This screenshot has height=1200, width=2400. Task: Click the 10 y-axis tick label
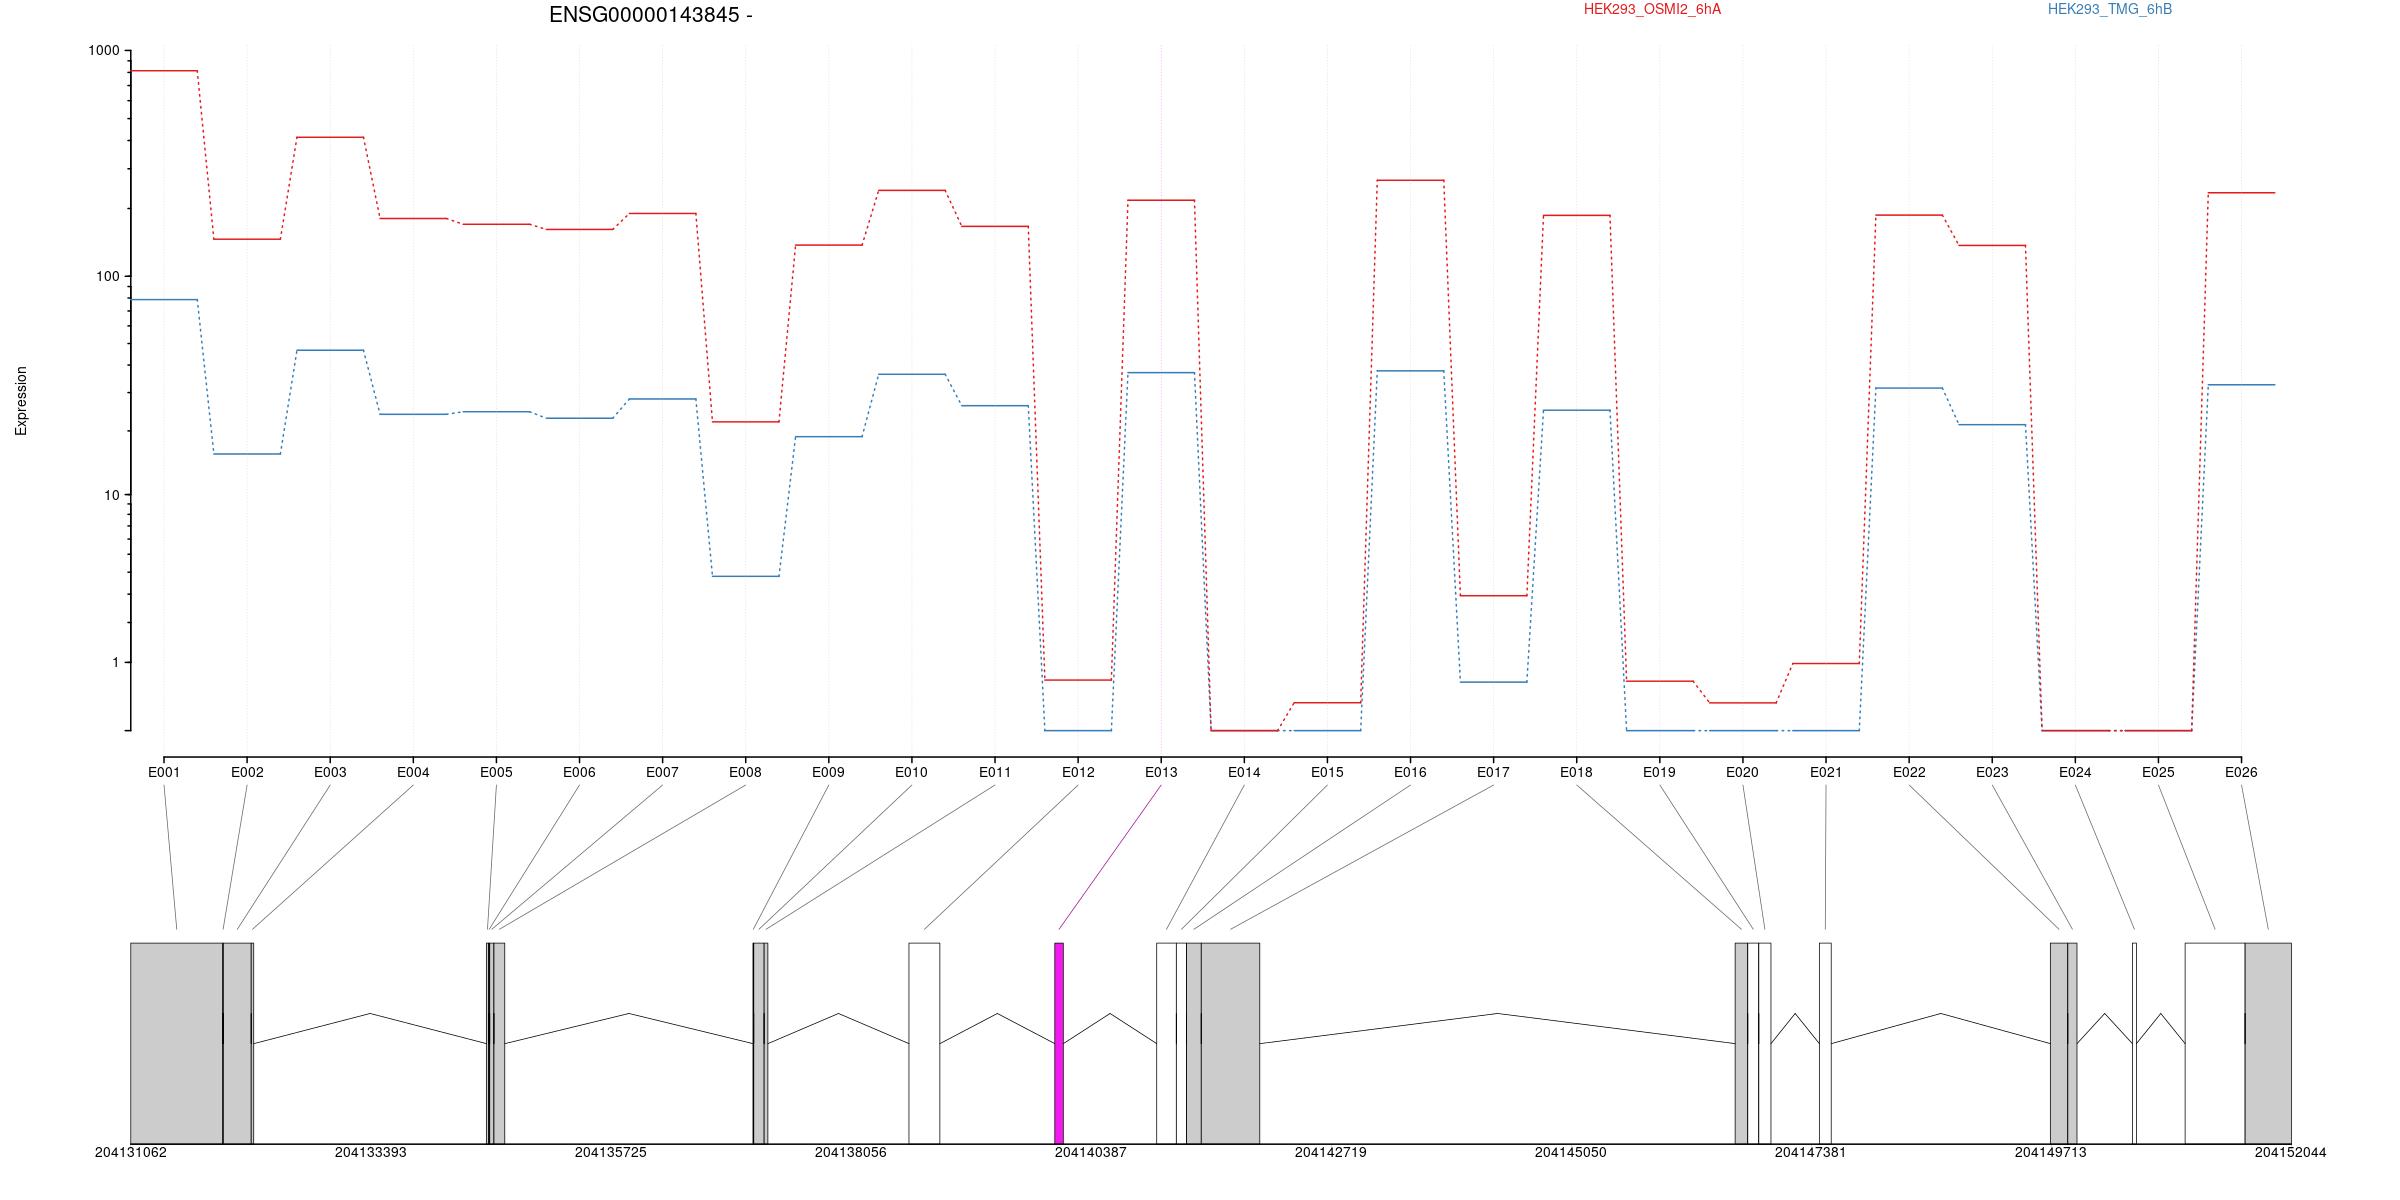pyautogui.click(x=110, y=495)
